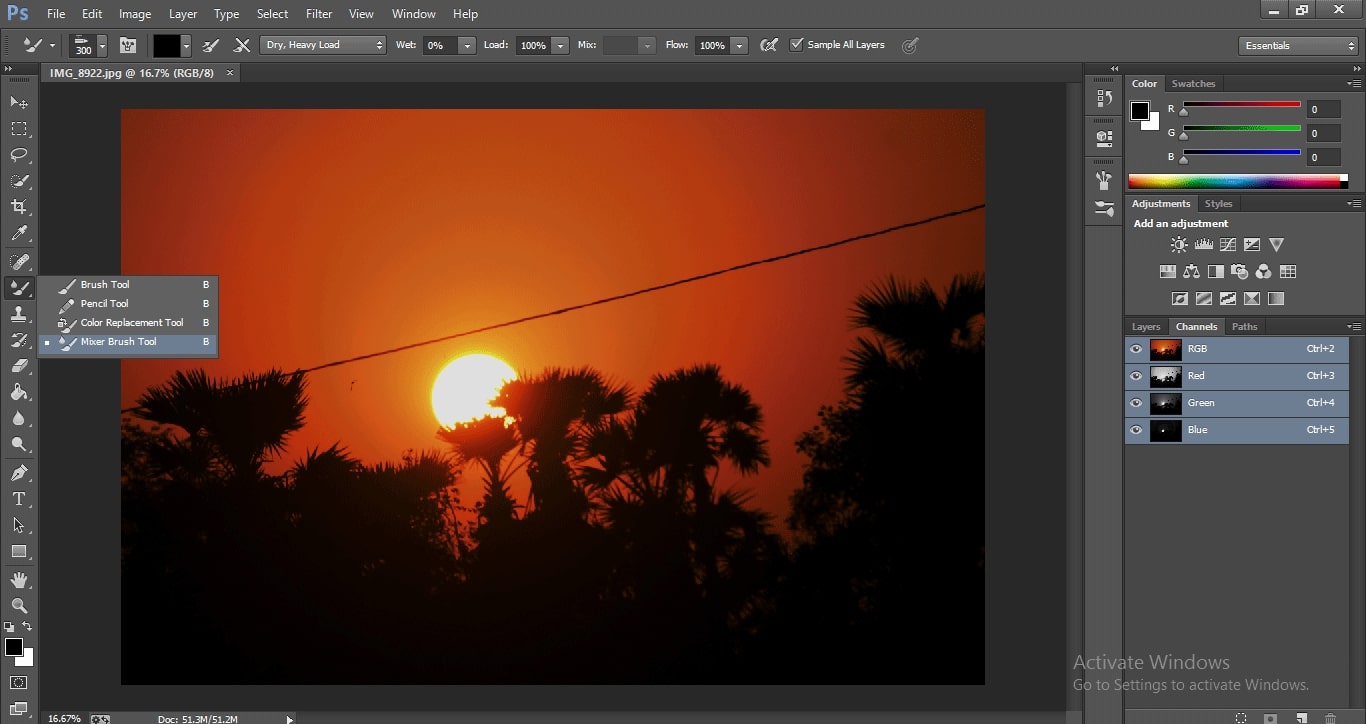Open the collapsed Brush Presets panel icon
Screen dimensions: 1366x724
tap(1104, 209)
